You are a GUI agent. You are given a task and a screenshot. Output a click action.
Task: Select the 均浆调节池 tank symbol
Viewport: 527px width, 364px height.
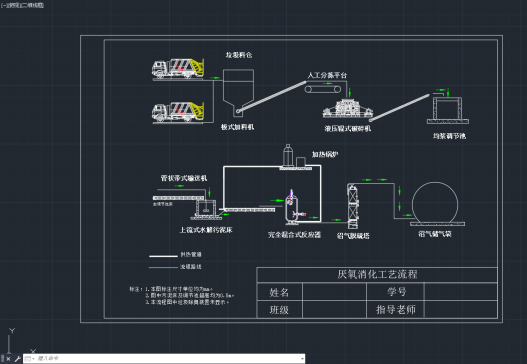coord(448,110)
